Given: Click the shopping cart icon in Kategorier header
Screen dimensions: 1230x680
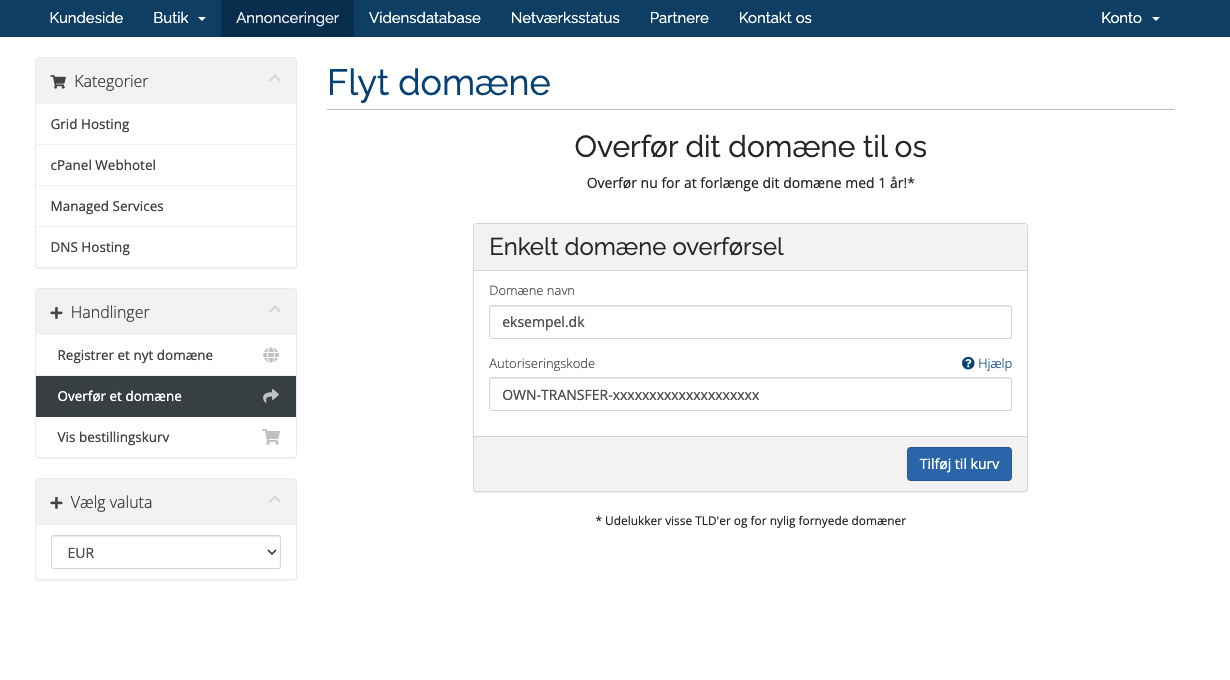Looking at the screenshot, I should click(x=58, y=81).
